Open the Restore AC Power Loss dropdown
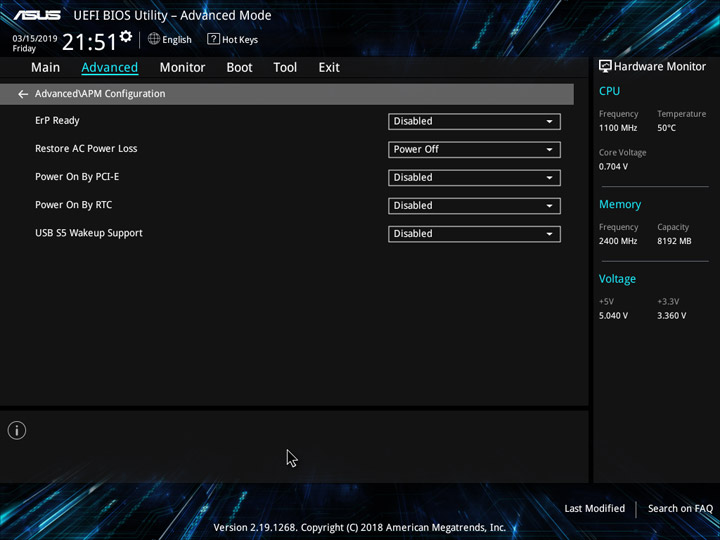The width and height of the screenshot is (720, 540). tap(474, 149)
